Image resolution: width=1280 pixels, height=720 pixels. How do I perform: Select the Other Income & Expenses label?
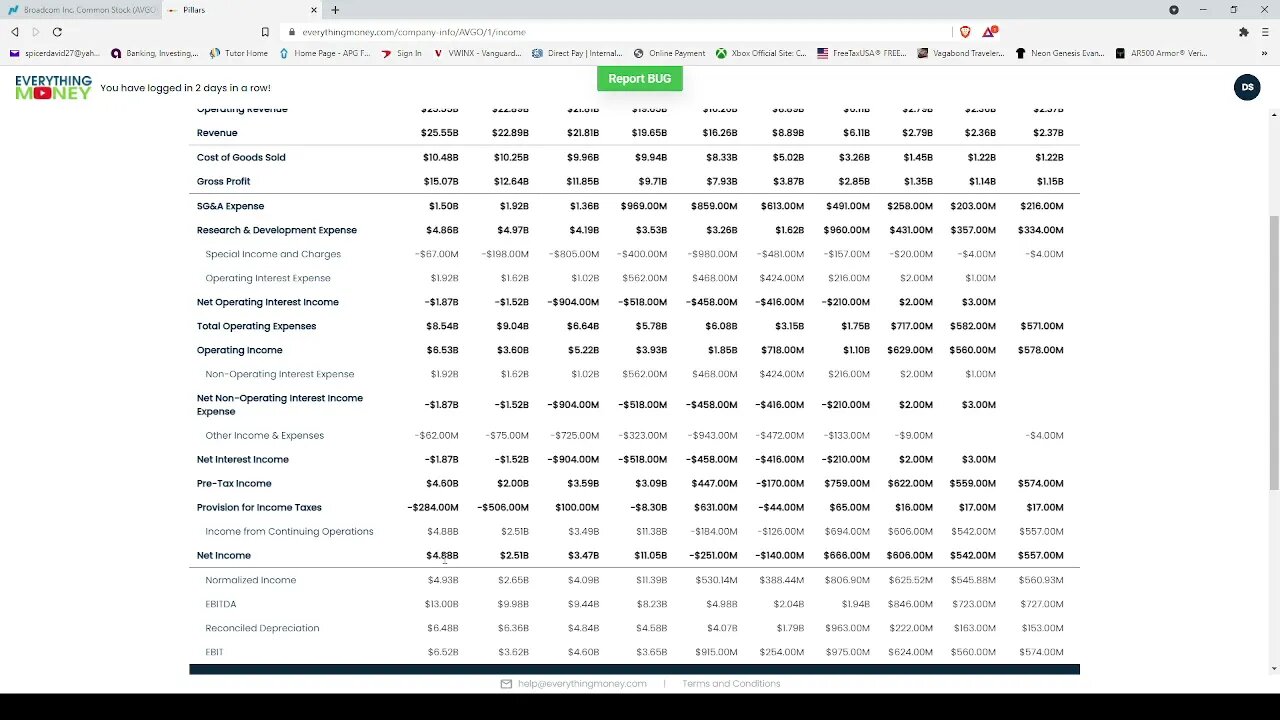[265, 435]
